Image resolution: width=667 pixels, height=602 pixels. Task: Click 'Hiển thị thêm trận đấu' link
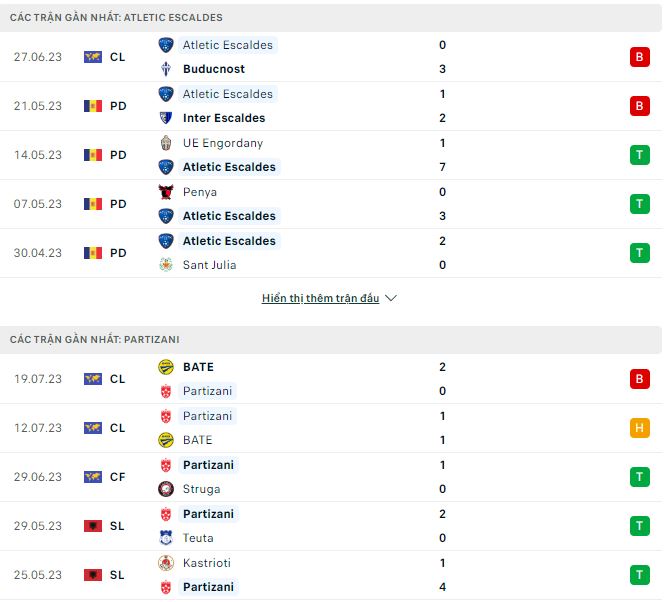click(x=320, y=299)
